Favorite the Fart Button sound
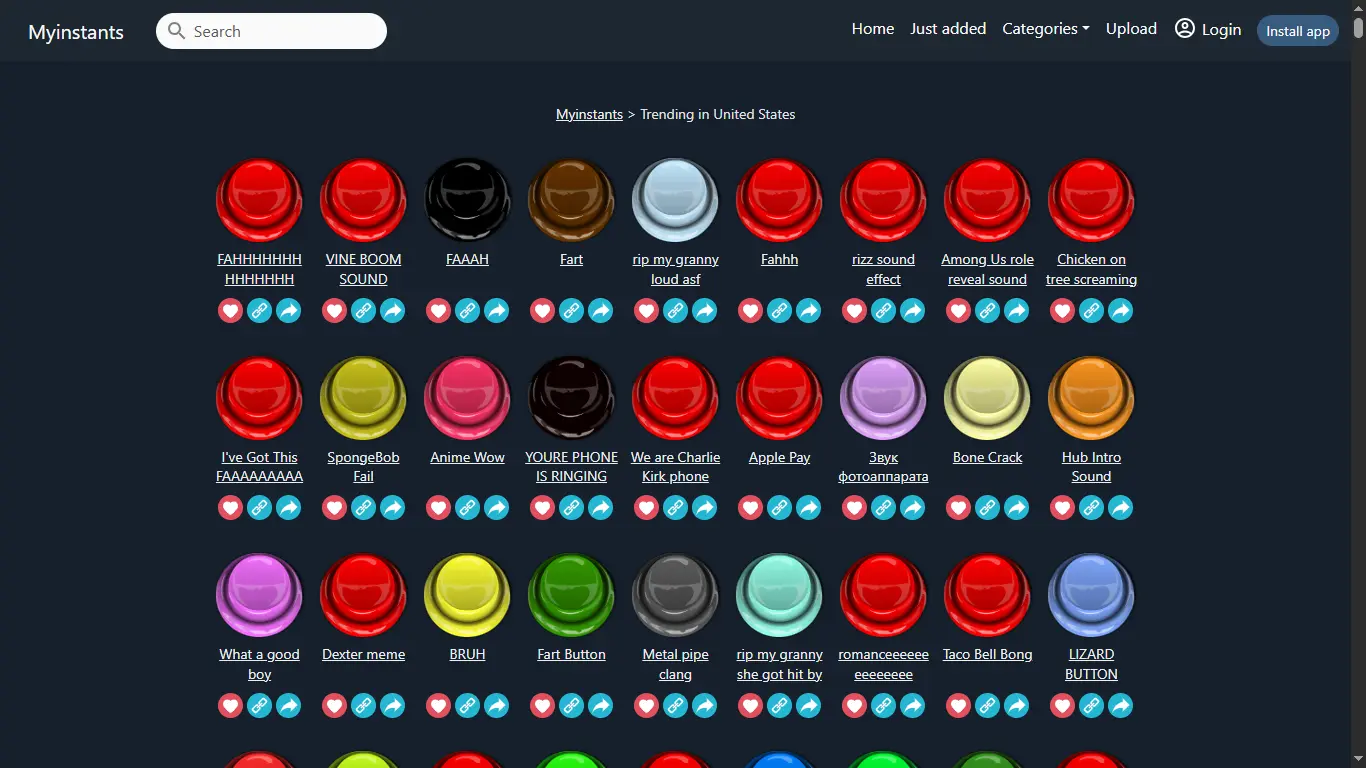1366x768 pixels. 542,706
